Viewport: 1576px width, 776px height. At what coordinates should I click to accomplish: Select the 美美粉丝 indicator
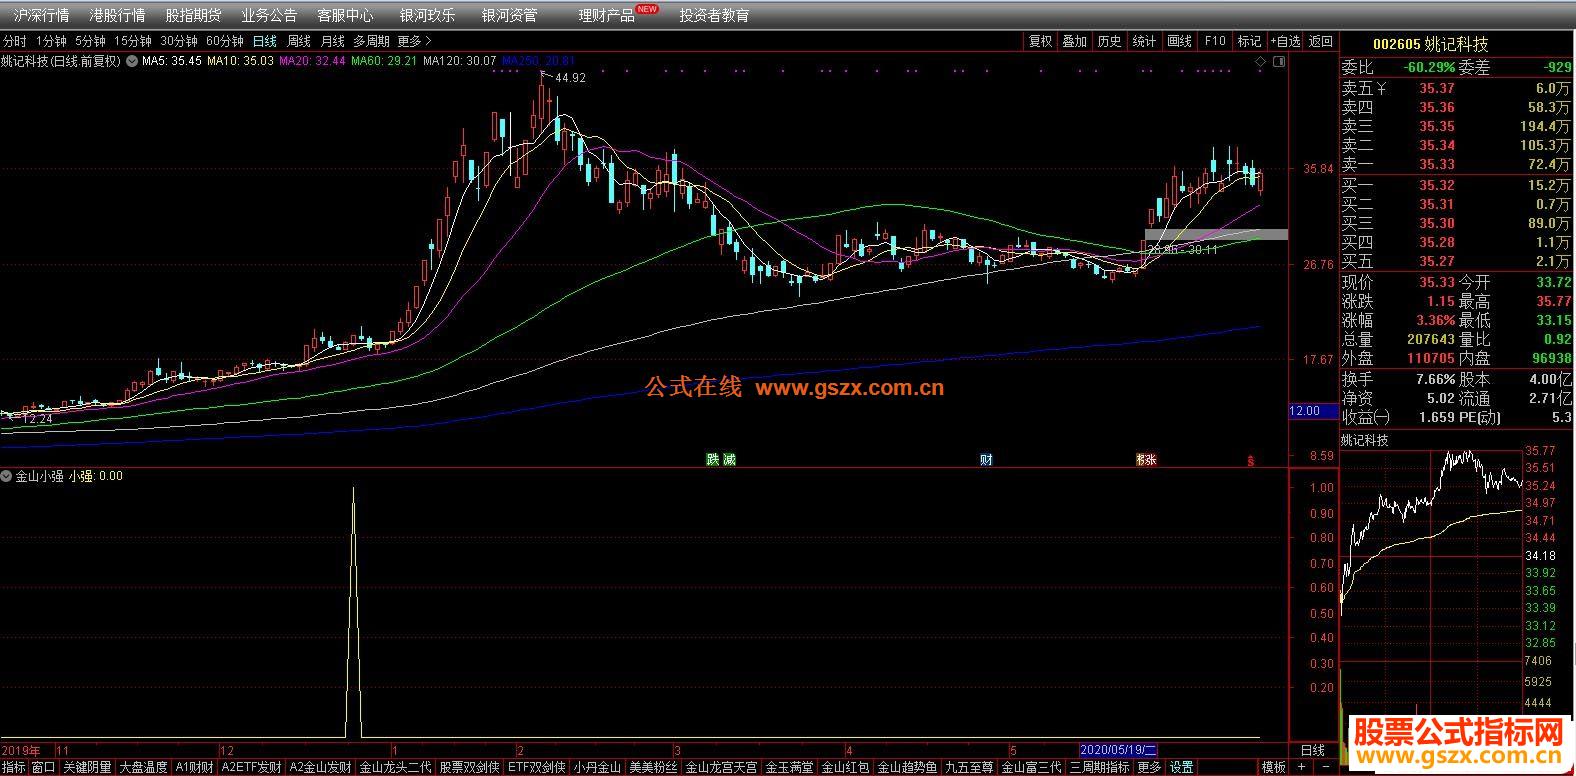654,767
